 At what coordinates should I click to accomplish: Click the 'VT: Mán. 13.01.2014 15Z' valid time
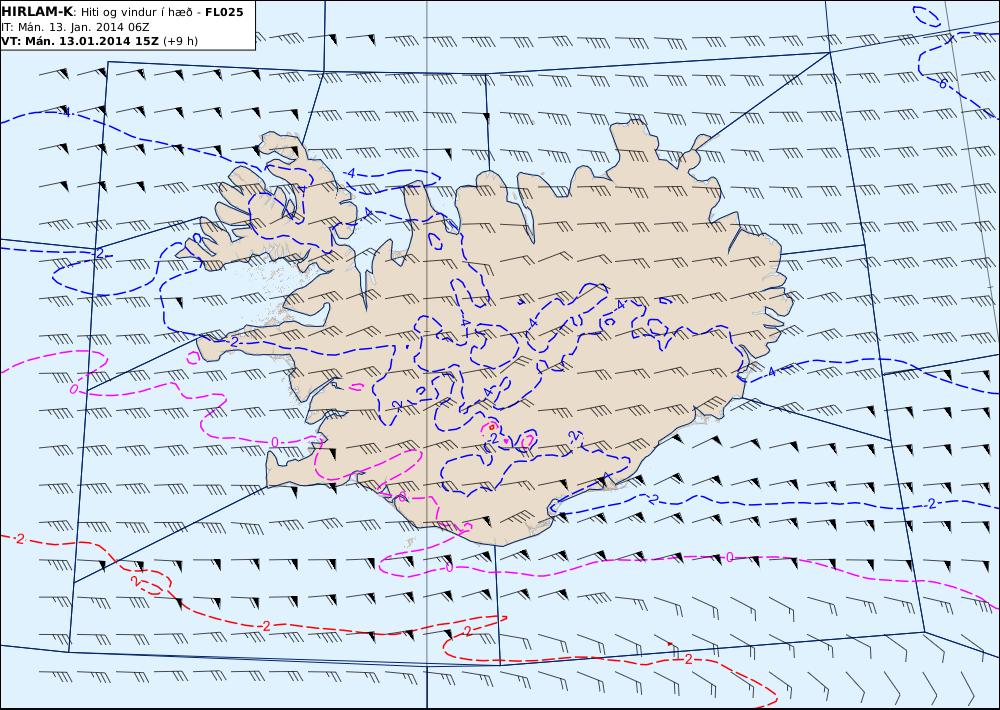(80, 41)
